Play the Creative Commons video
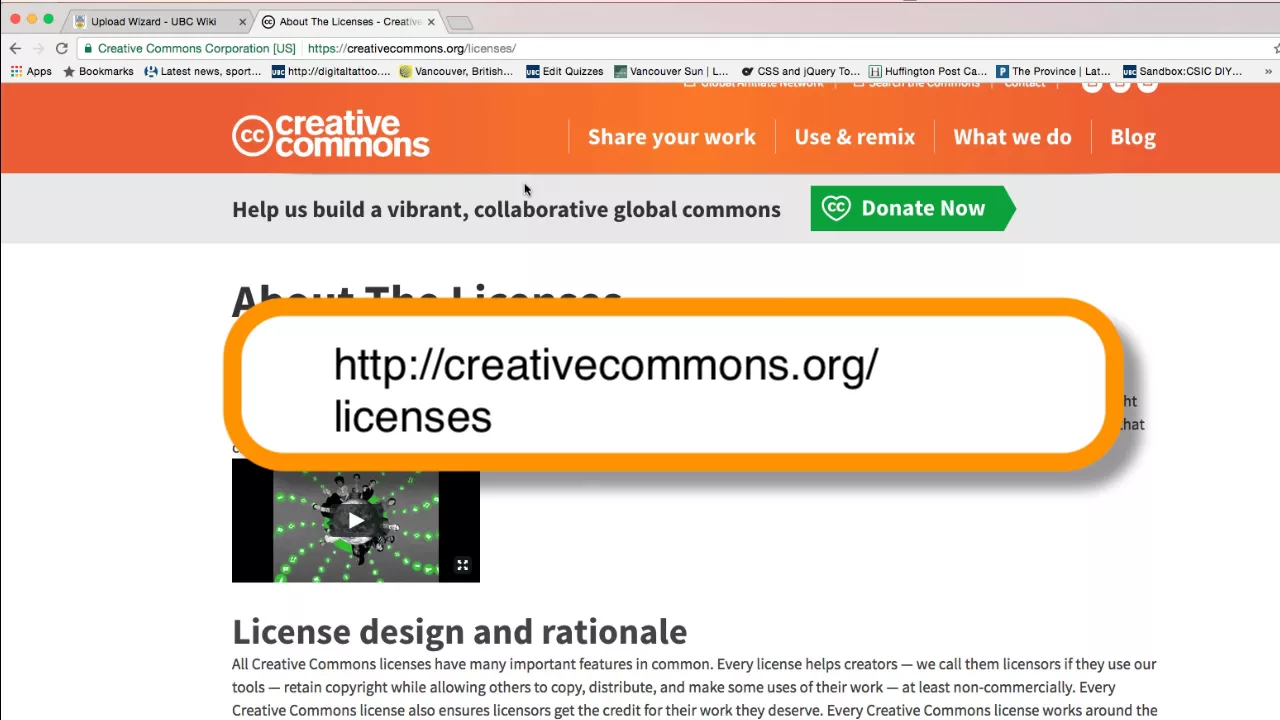 coord(356,520)
